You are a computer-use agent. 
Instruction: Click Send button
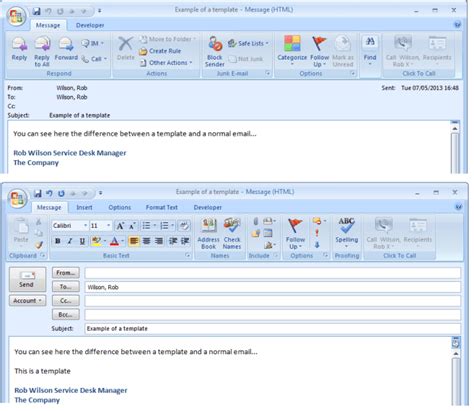27,279
